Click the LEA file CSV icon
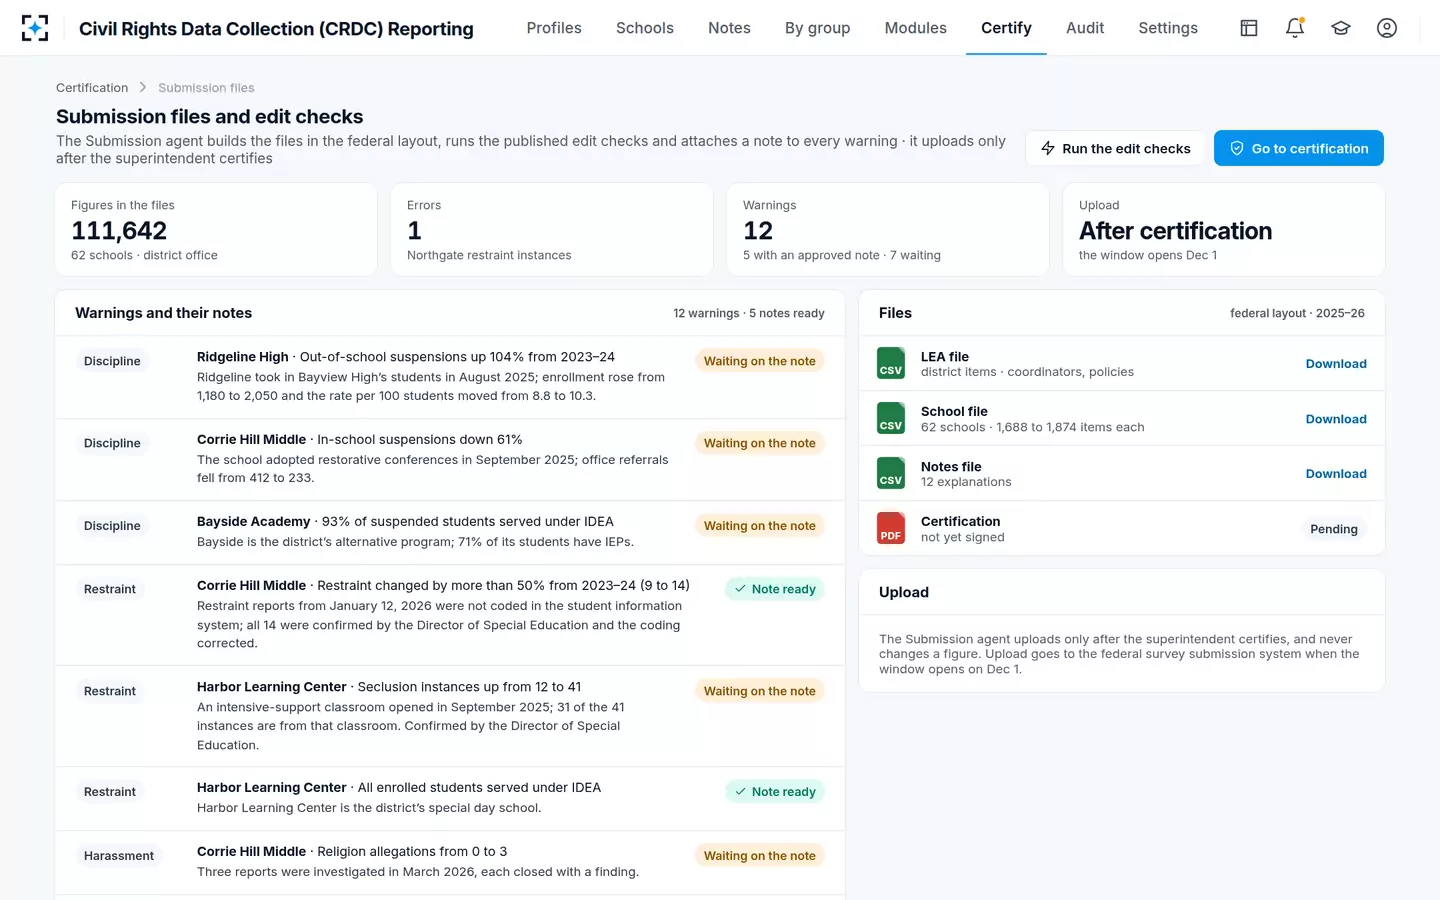This screenshot has height=900, width=1440. [x=891, y=364]
